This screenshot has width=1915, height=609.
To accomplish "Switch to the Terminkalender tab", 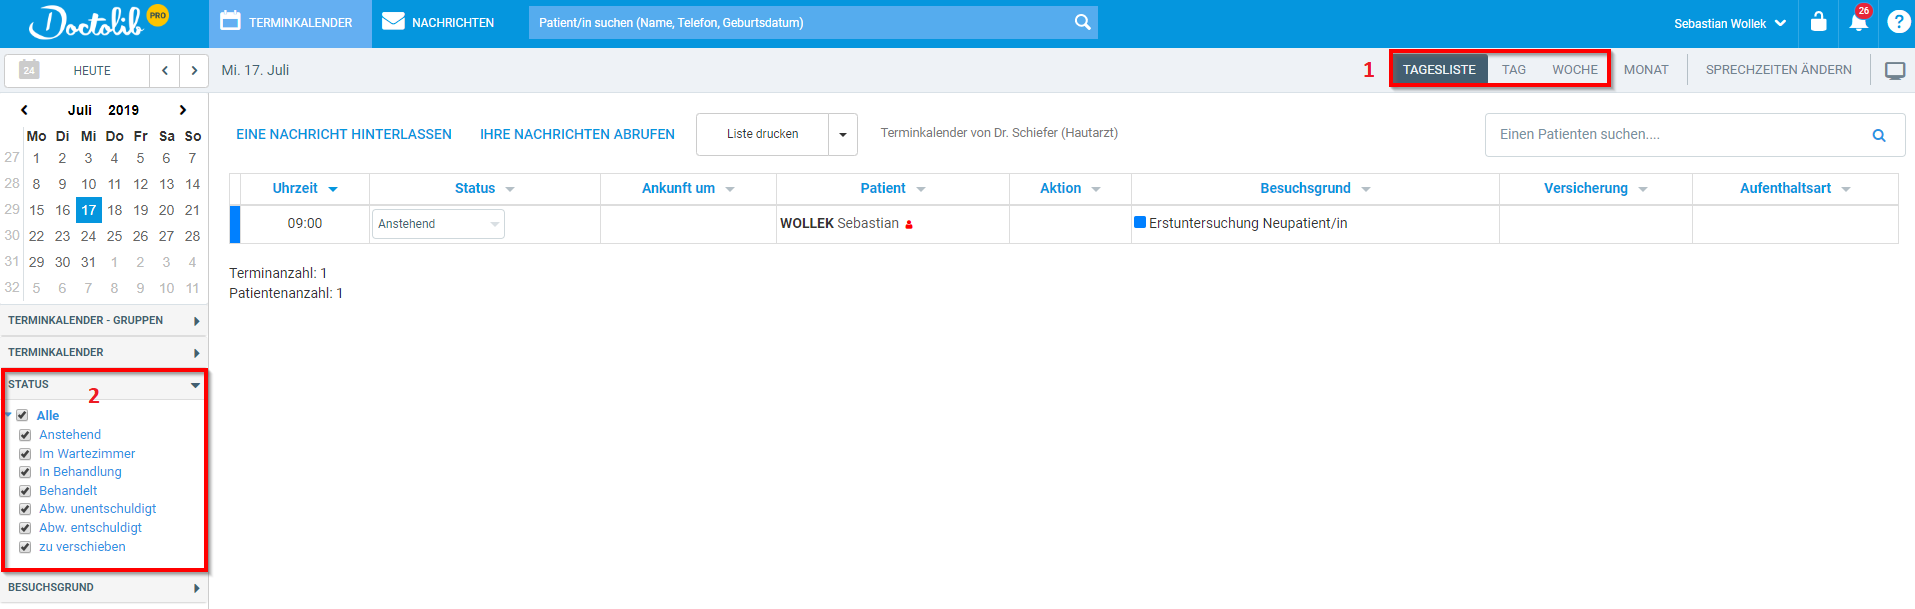I will (x=290, y=23).
